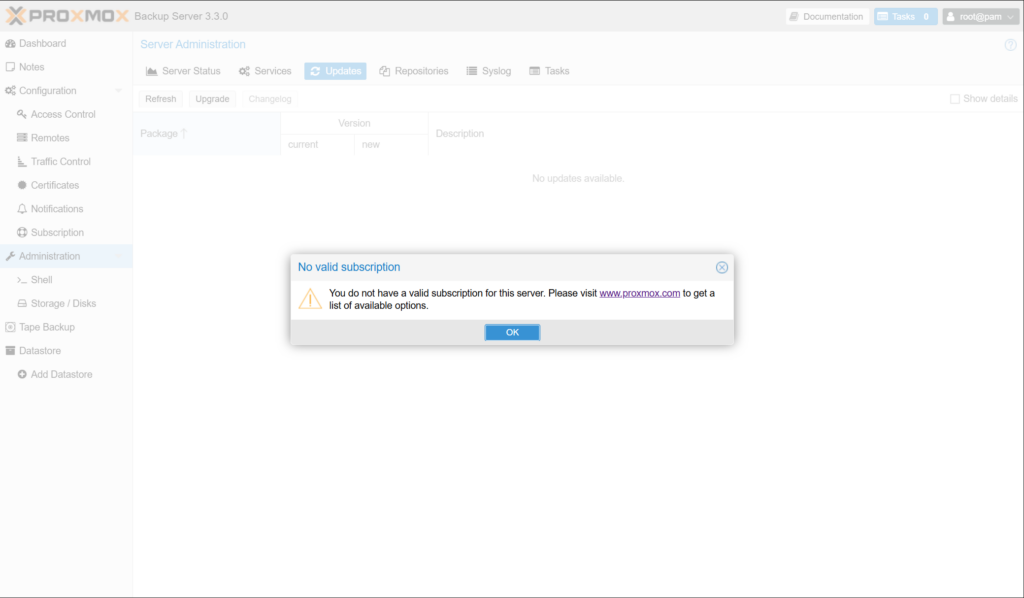Image resolution: width=1024 pixels, height=598 pixels.
Task: Open the www.proxmox.com link
Action: 639,293
